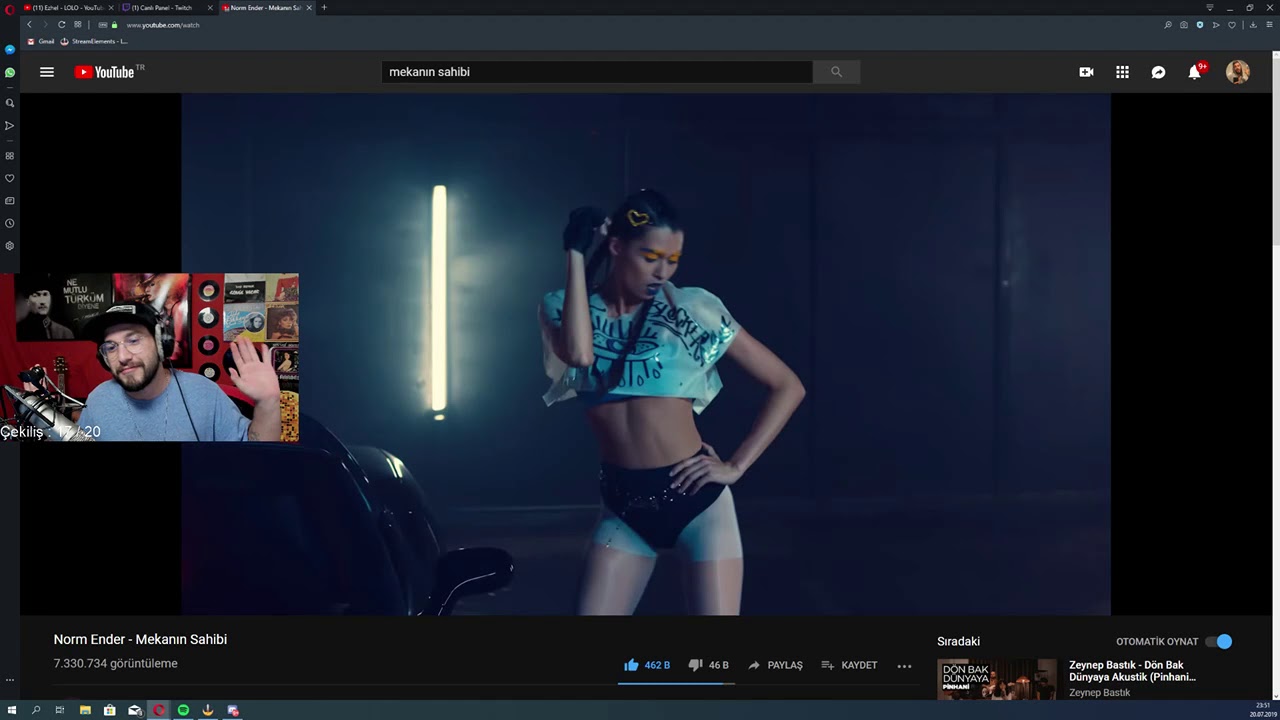Open a new browser tab
The height and width of the screenshot is (720, 1280).
click(x=324, y=8)
